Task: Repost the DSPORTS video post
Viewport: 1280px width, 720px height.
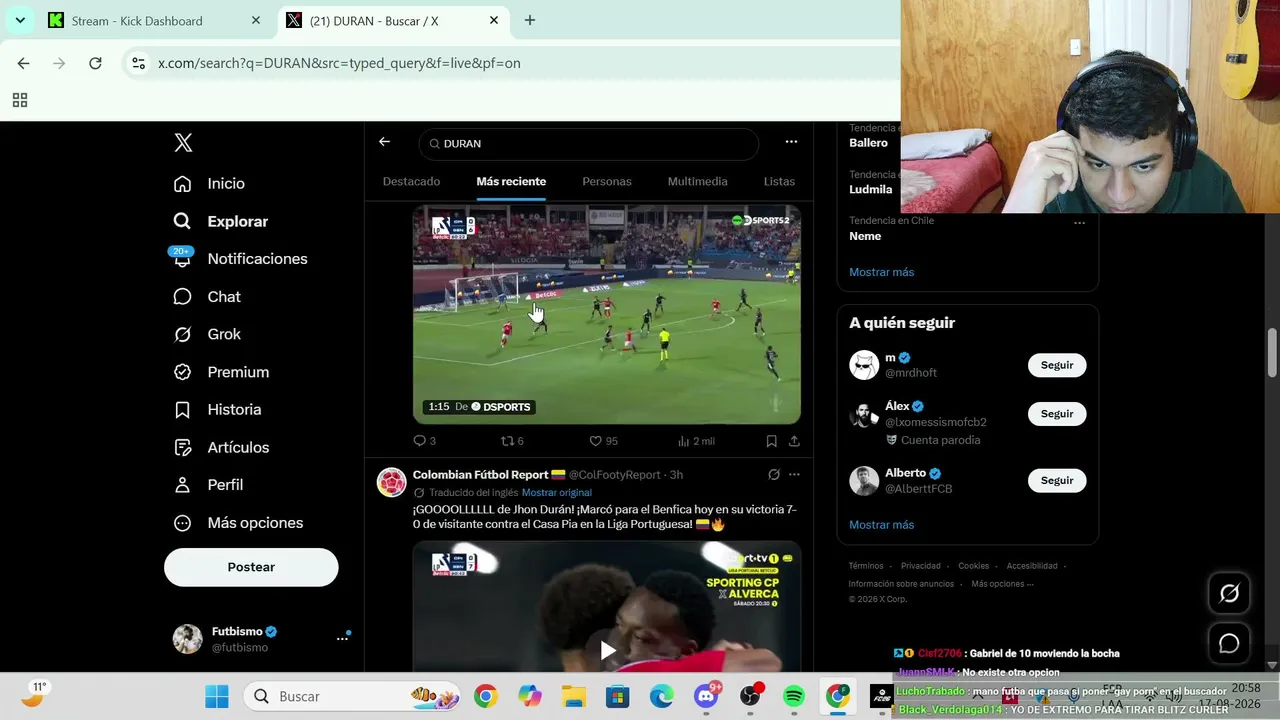Action: point(512,441)
